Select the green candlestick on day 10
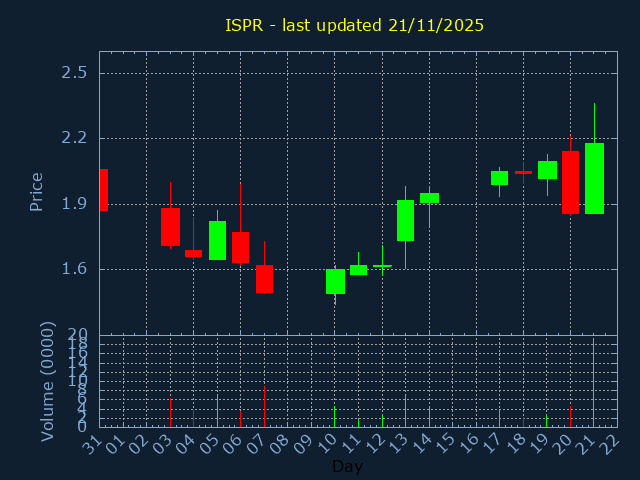The height and width of the screenshot is (480, 640). pos(335,281)
